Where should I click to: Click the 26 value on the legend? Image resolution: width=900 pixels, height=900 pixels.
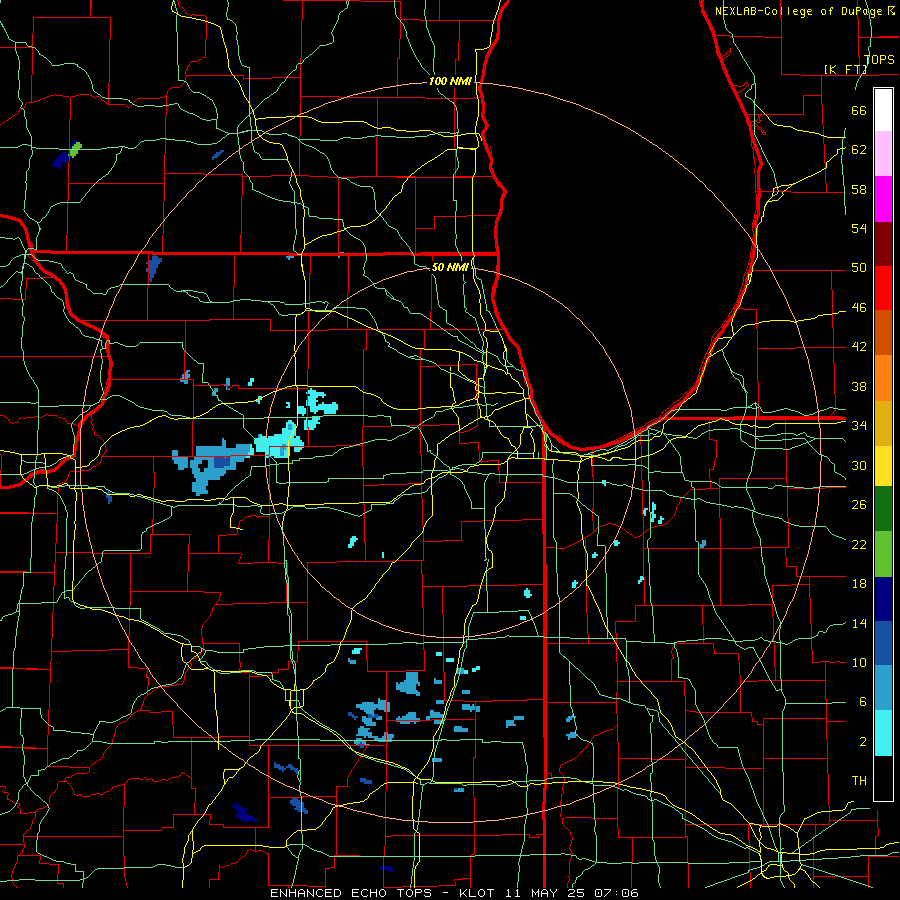coord(859,505)
